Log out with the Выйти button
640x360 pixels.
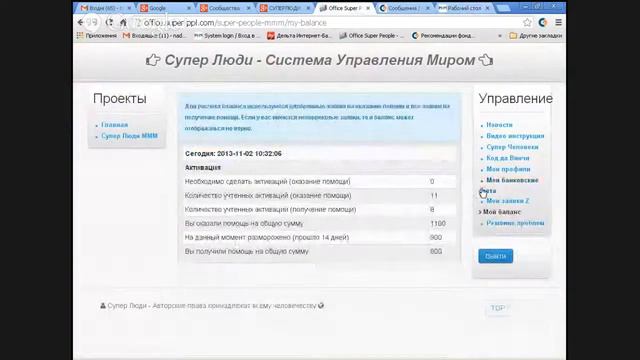[496, 256]
